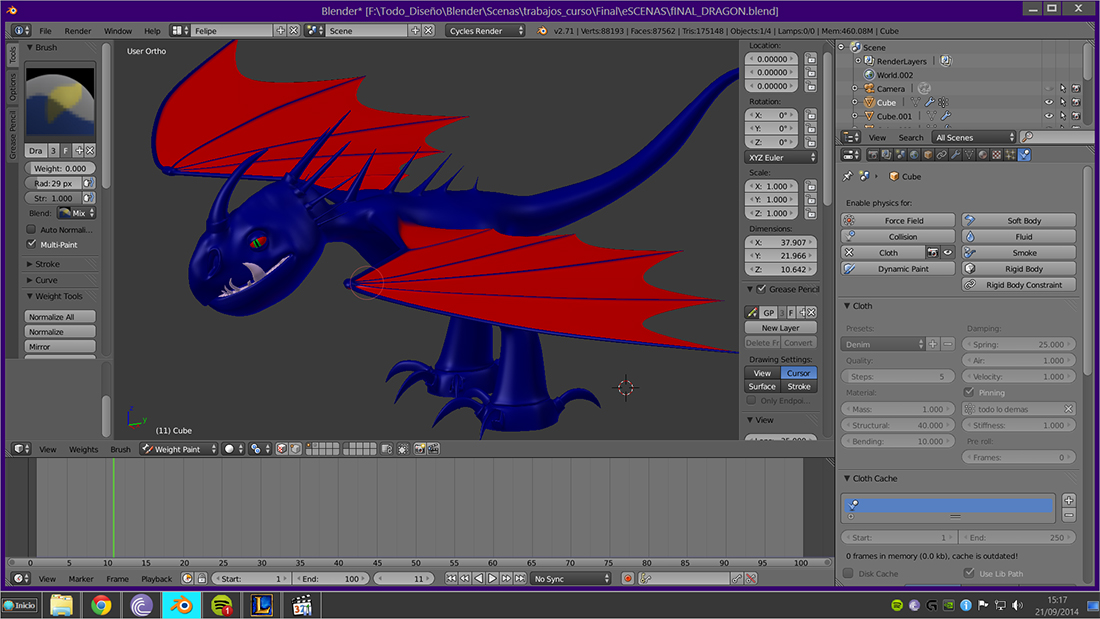Open the Render menu
This screenshot has height=619, width=1100.
coord(78,31)
